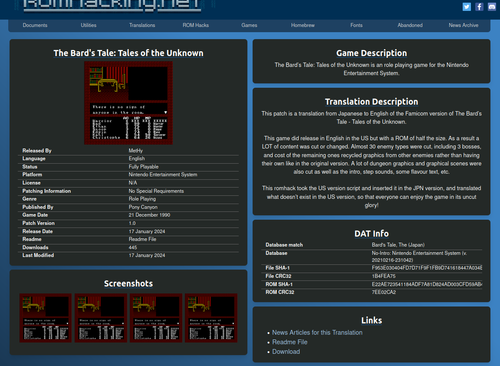Select the ROM SHA-1 hash value
The height and width of the screenshot is (366, 500).
click(x=427, y=284)
